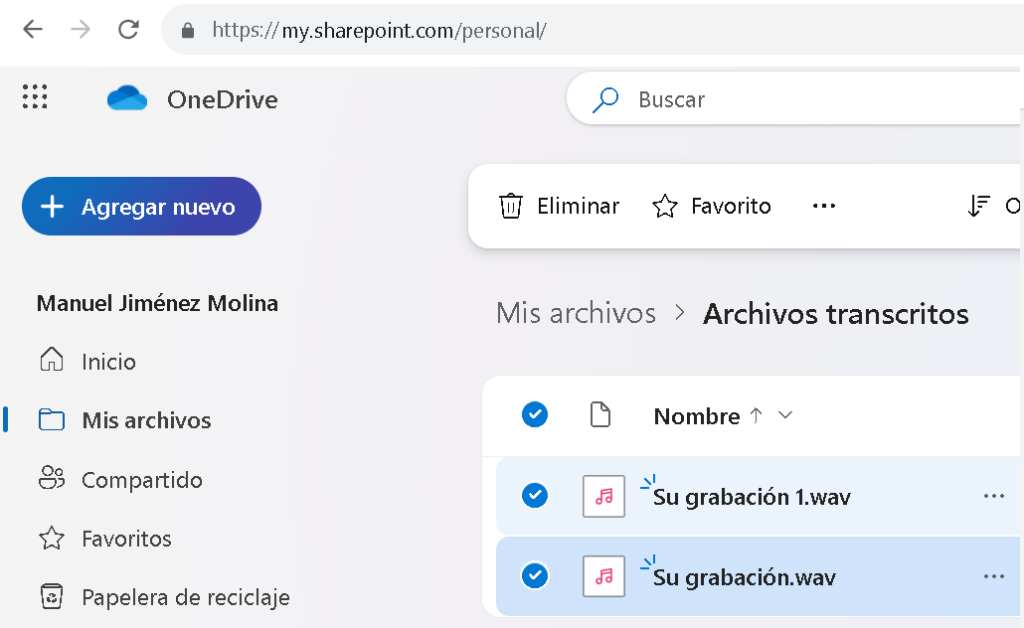Image resolution: width=1024 pixels, height=628 pixels.
Task: Click the Agregar nuevo button
Action: (x=142, y=206)
